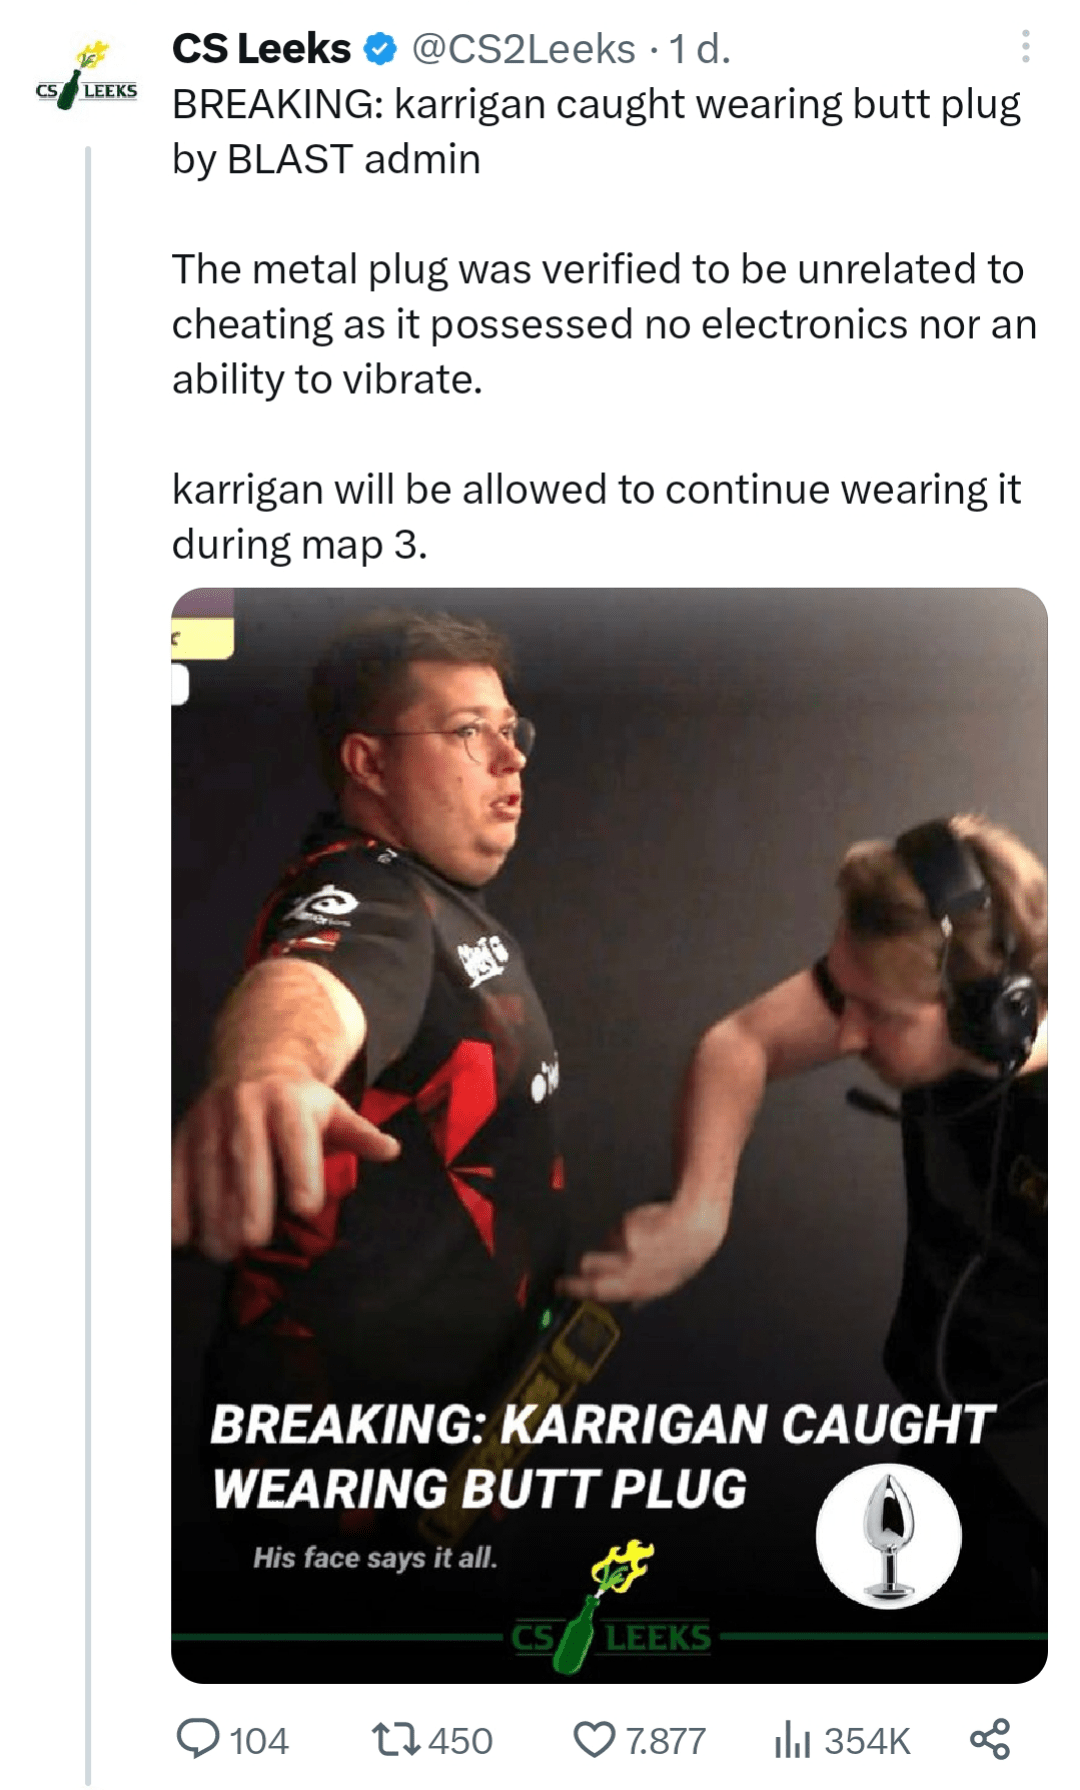Open view analytics bar chart icon

[792, 1739]
